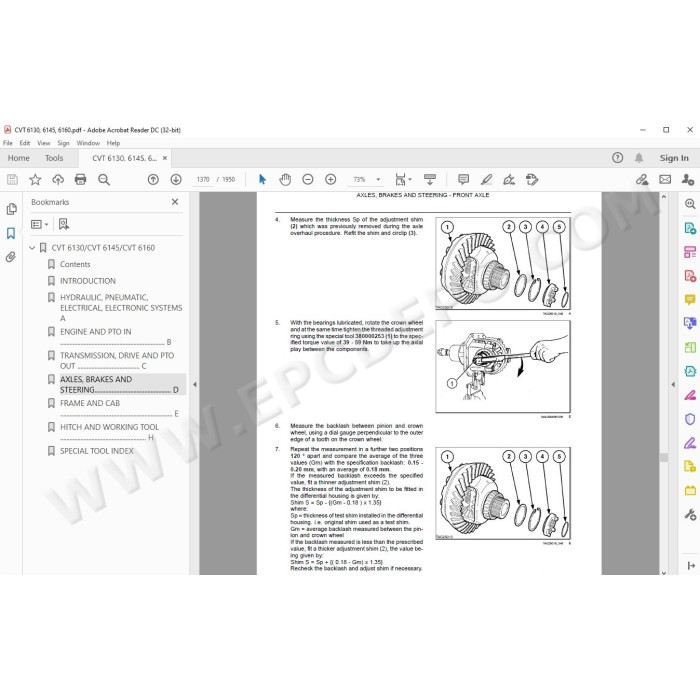Open the Sign document pen icon

pyautogui.click(x=509, y=179)
